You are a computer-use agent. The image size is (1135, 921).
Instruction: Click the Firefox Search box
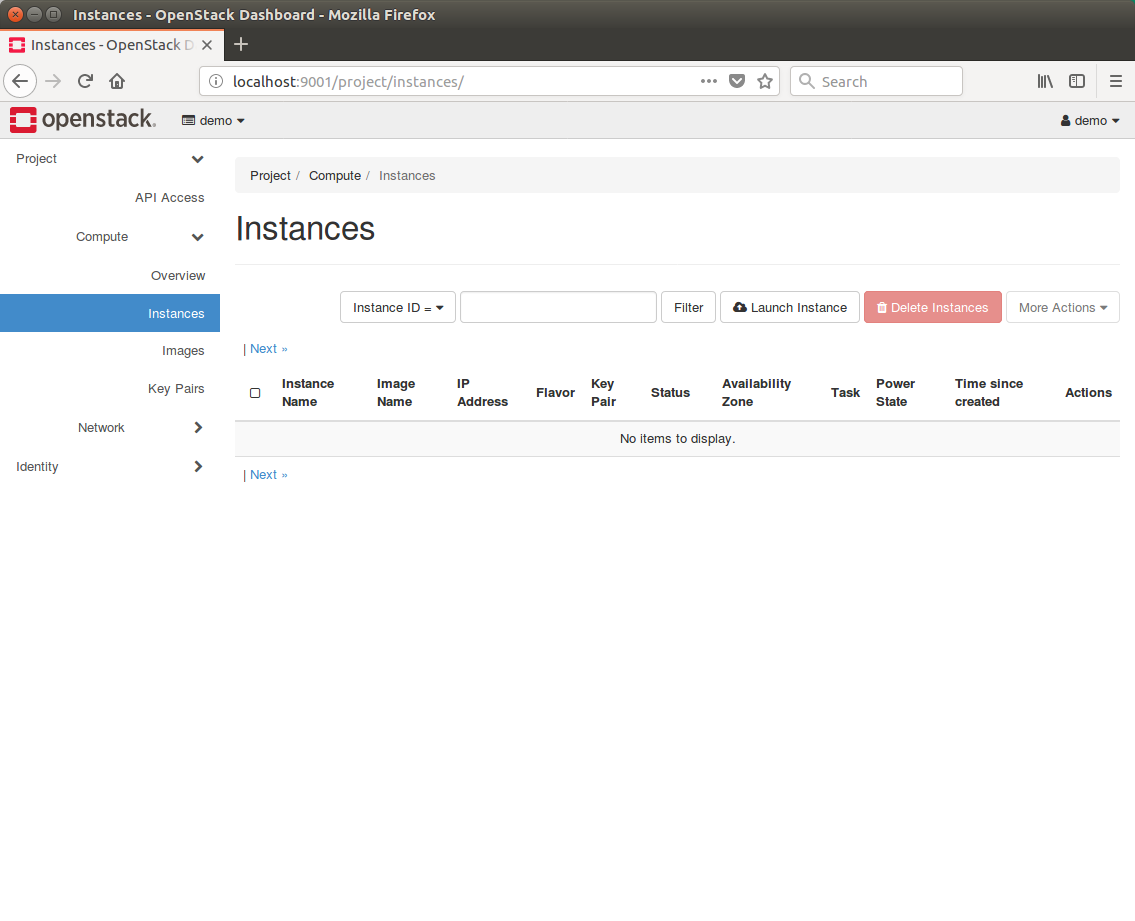(876, 81)
